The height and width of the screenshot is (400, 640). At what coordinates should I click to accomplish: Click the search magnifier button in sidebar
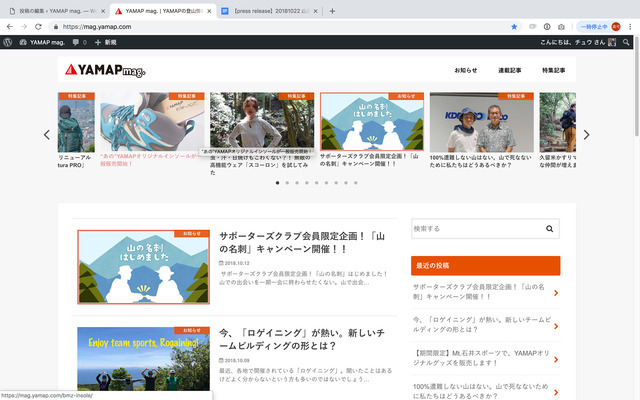click(550, 229)
